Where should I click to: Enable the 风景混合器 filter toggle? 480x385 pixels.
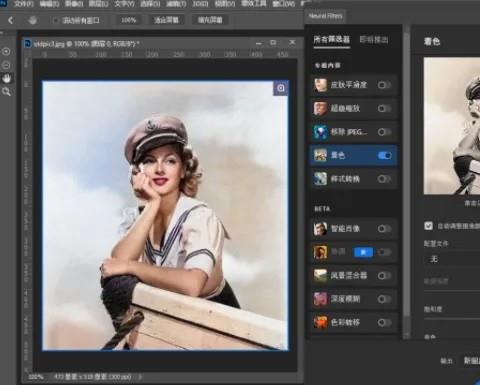coord(384,276)
